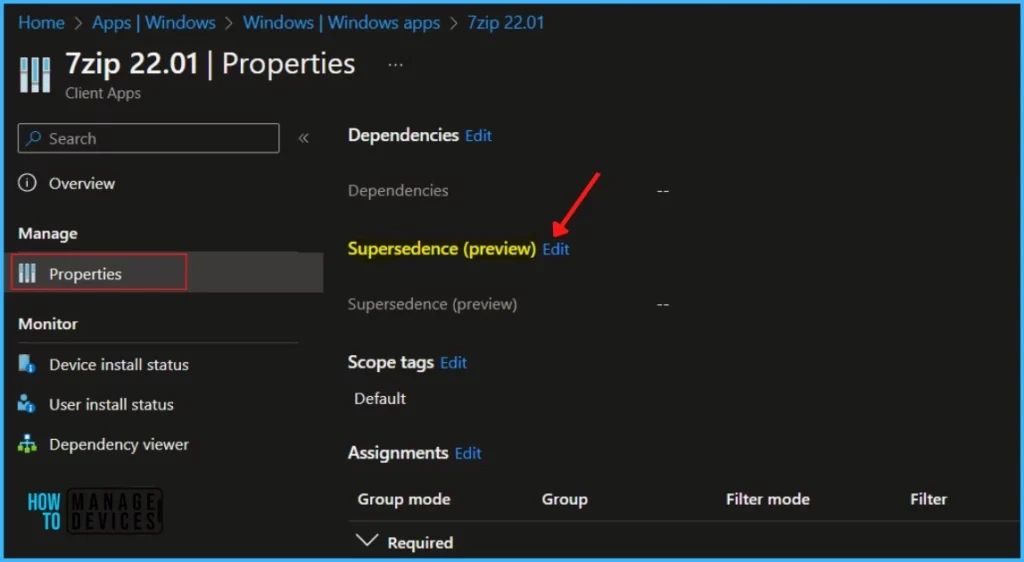Open Apps | Windows breadcrumb
Screen dimensions: 1024x562
click(x=153, y=23)
